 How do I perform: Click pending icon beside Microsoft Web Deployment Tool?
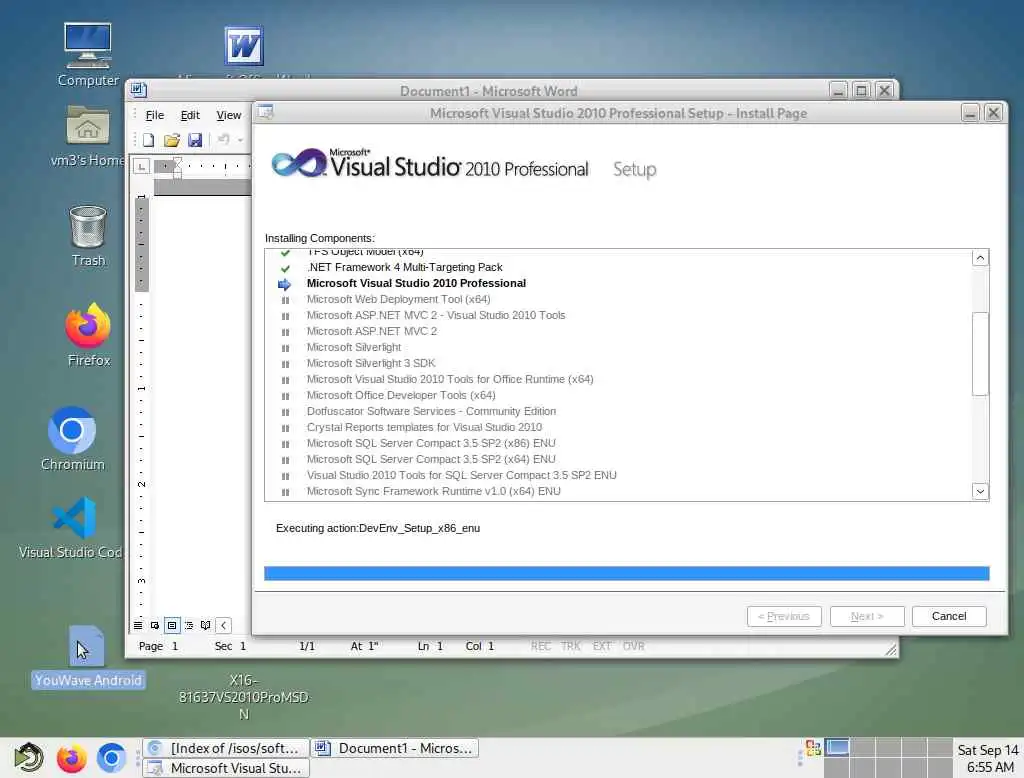click(285, 300)
